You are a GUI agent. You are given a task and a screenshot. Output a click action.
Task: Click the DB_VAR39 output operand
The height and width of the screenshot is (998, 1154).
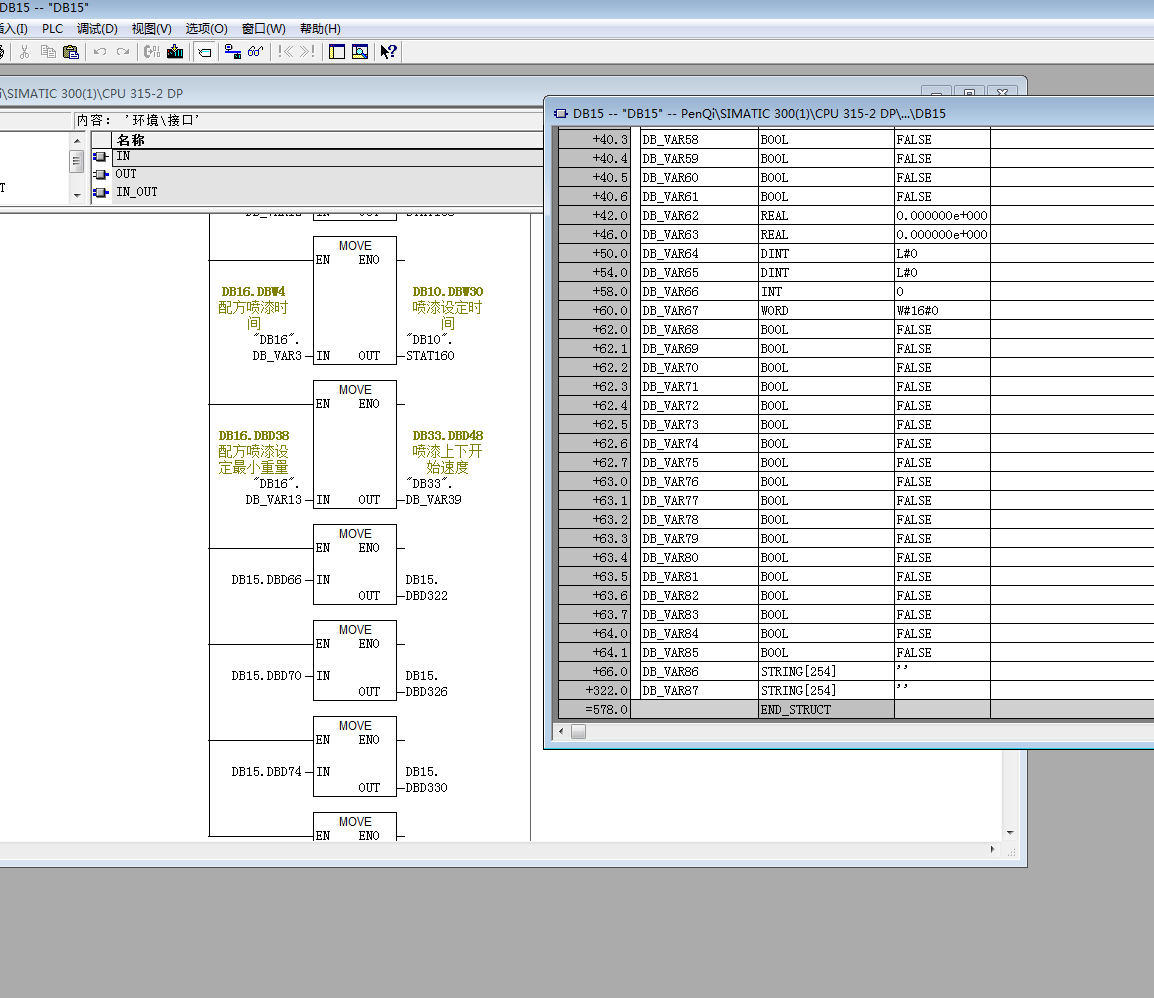(433, 500)
